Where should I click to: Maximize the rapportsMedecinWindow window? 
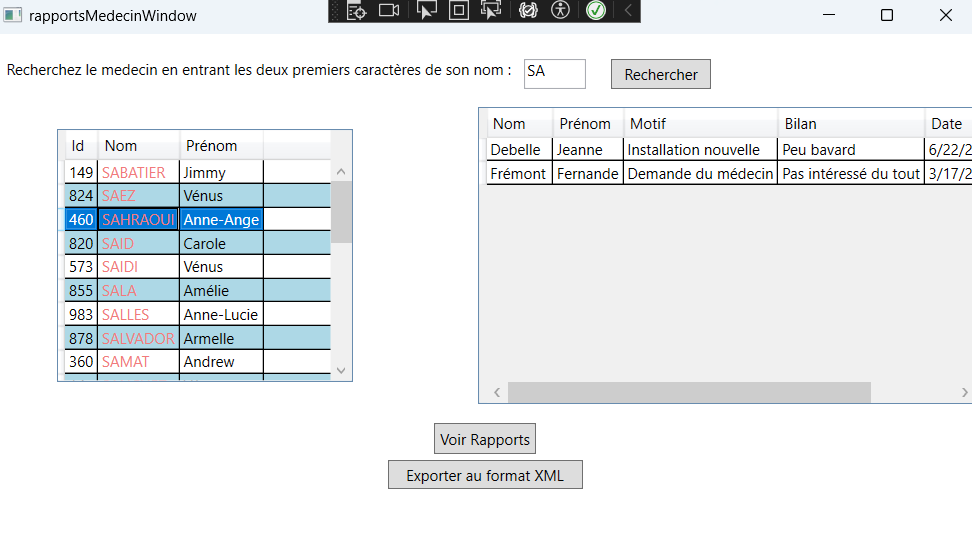click(x=886, y=15)
